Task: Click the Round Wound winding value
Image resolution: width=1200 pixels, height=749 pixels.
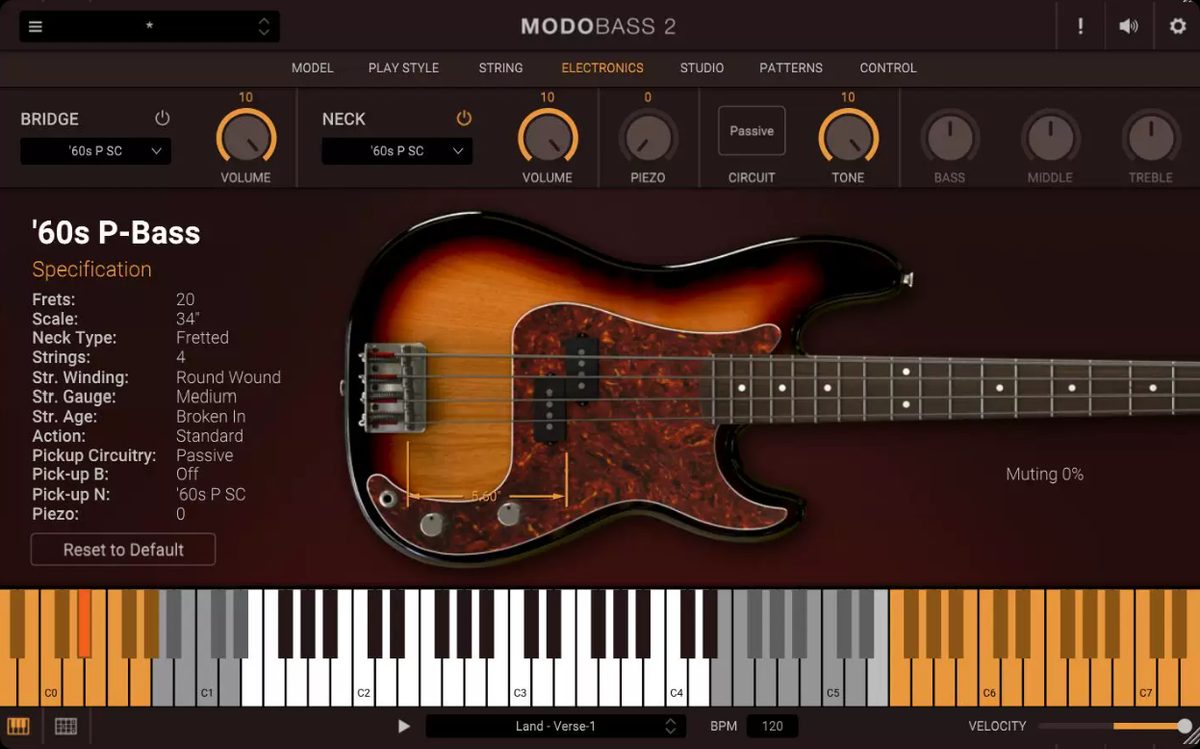Action: click(x=228, y=377)
